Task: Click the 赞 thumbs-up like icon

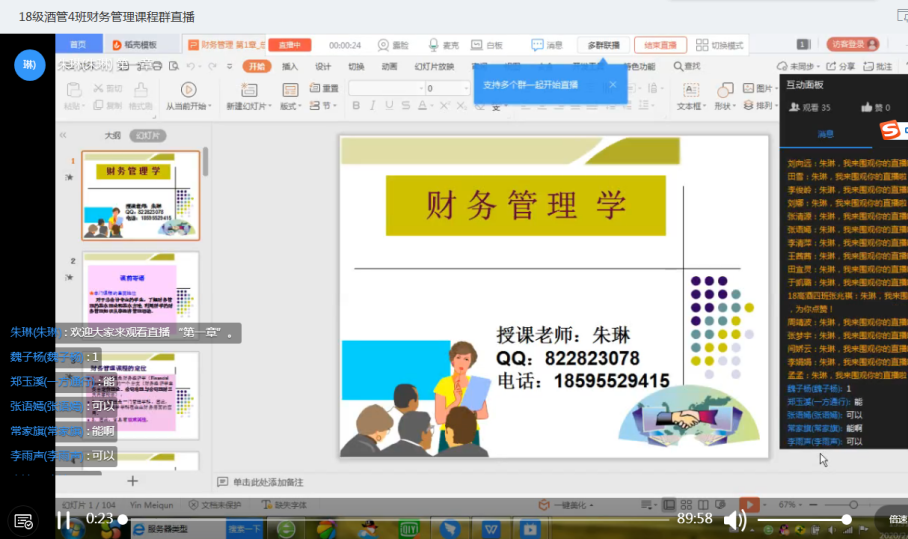Action: pos(866,107)
